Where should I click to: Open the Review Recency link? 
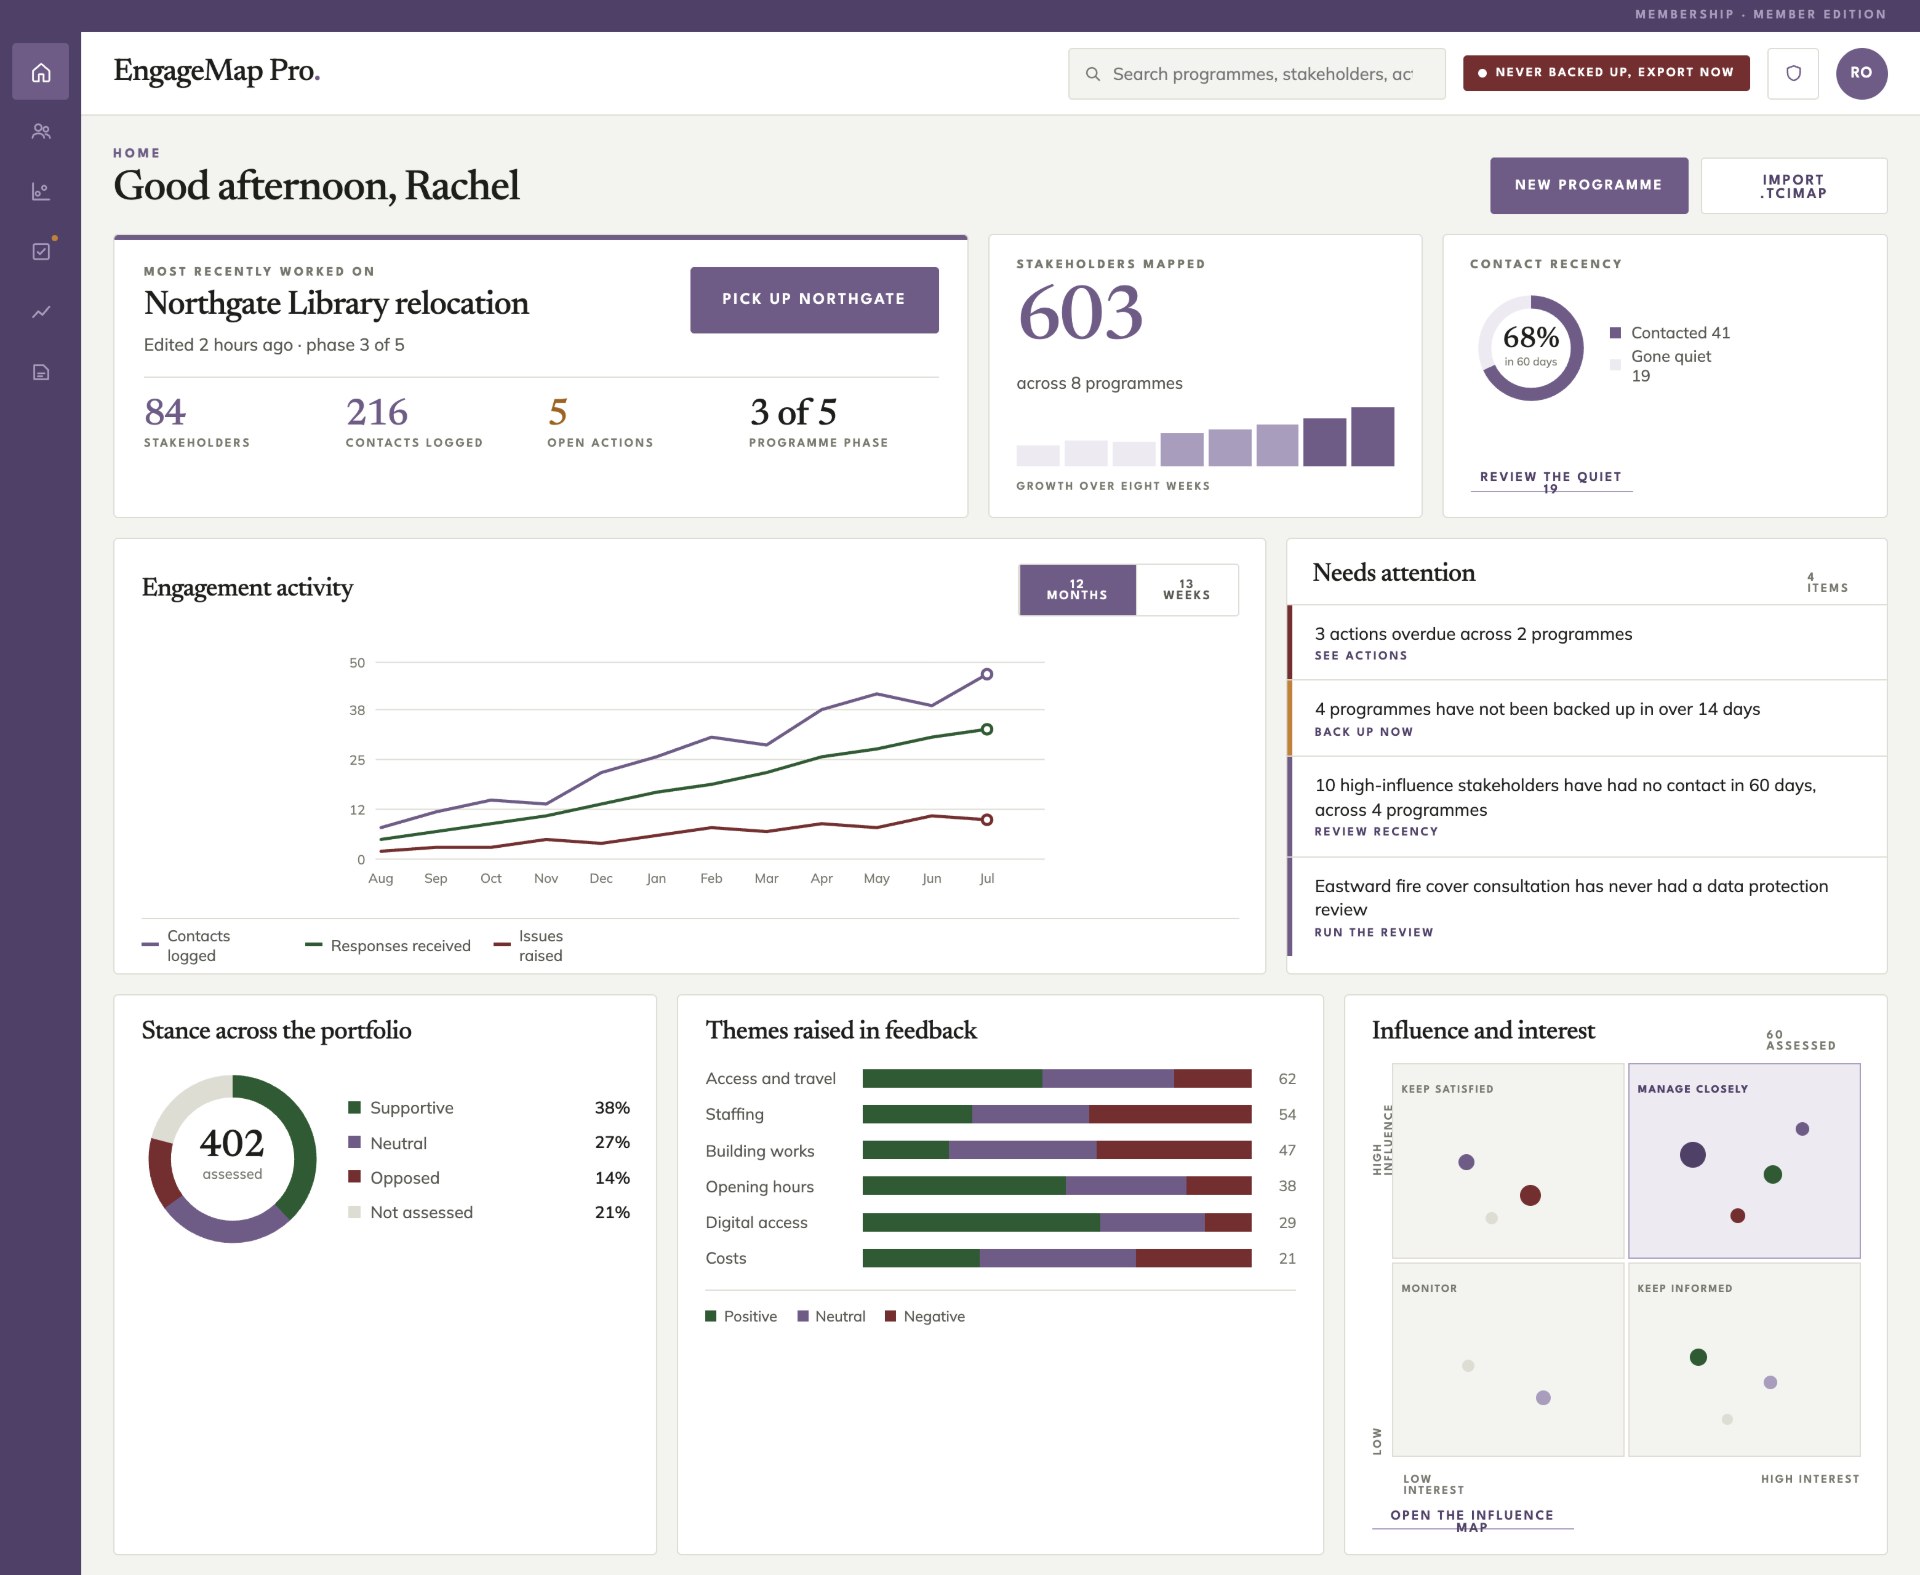click(1376, 832)
